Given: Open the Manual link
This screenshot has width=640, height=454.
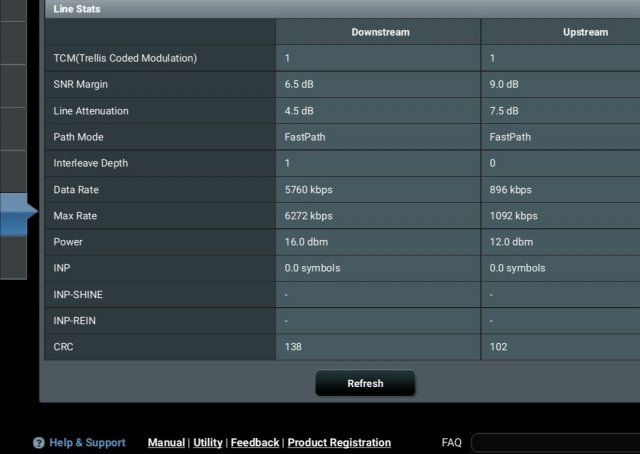Looking at the screenshot, I should coord(166,443).
